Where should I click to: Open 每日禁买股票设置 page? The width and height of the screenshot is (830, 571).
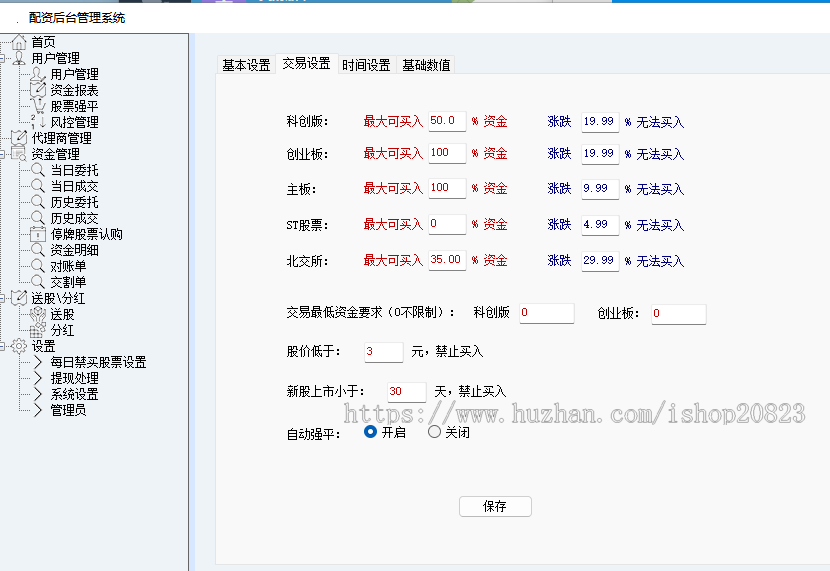pos(98,362)
